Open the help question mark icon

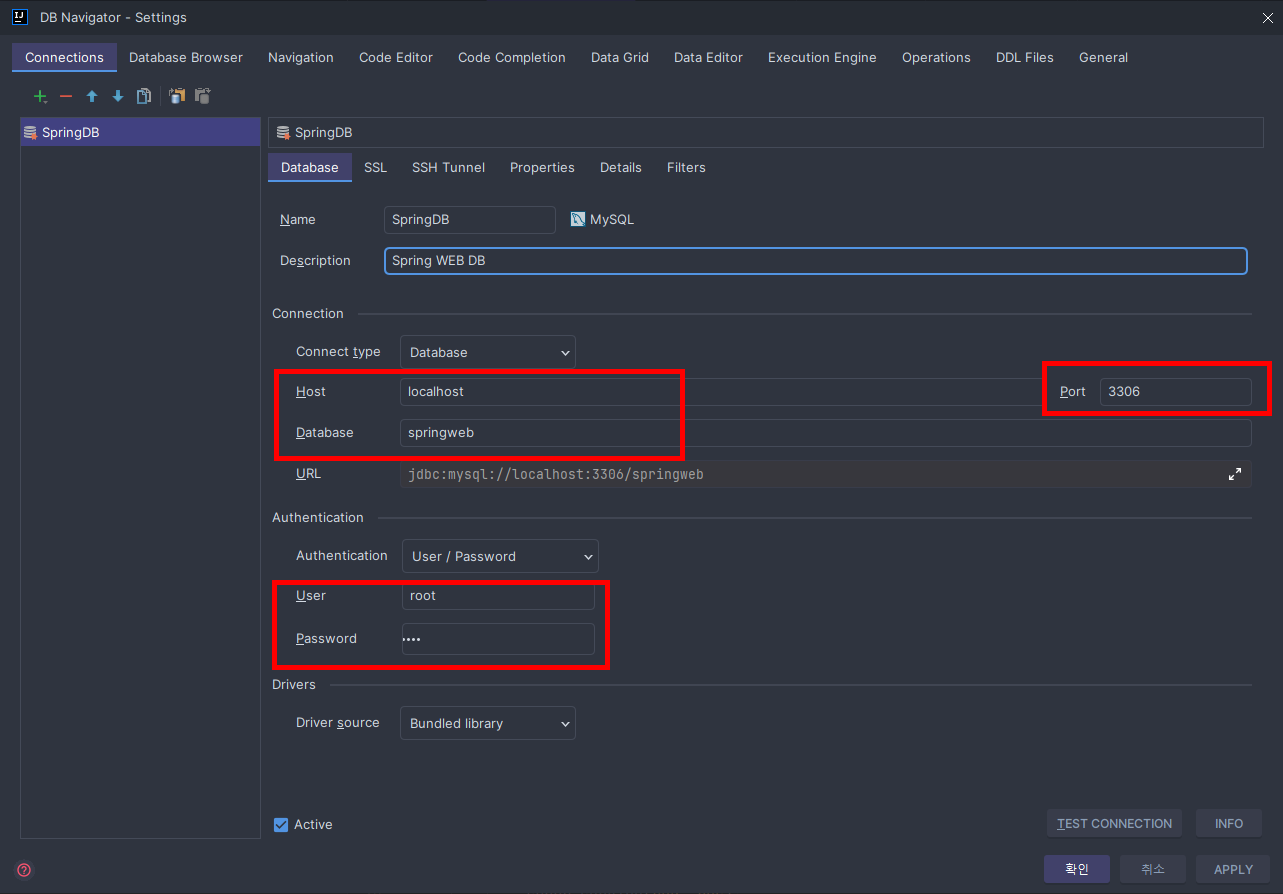[24, 870]
